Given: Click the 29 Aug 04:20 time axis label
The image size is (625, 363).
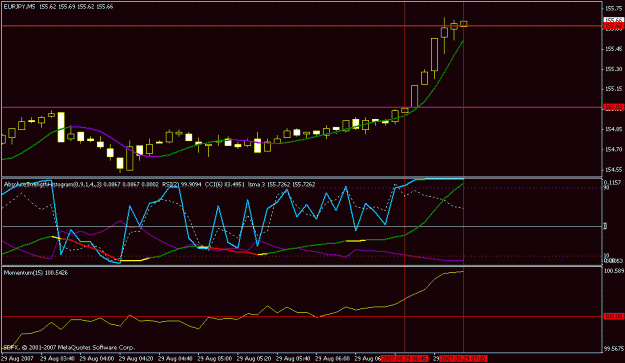Looking at the screenshot, I should pyautogui.click(x=136, y=359).
